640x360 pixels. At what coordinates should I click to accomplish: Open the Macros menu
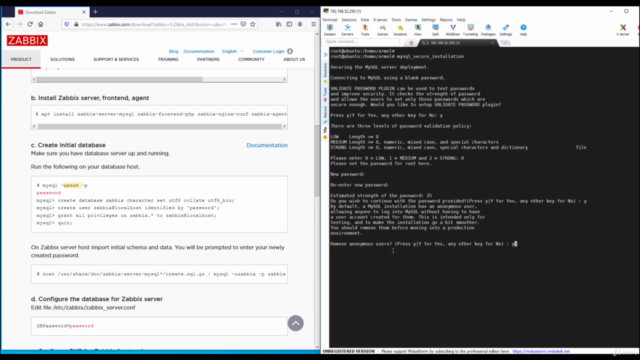(x=446, y=20)
